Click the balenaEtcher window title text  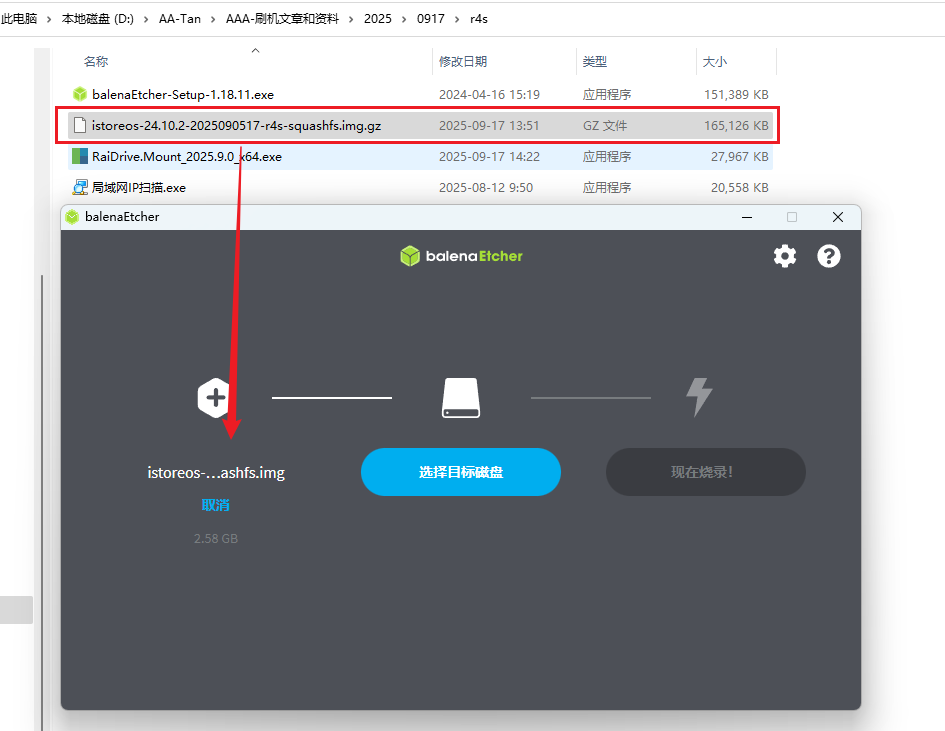click(x=122, y=217)
